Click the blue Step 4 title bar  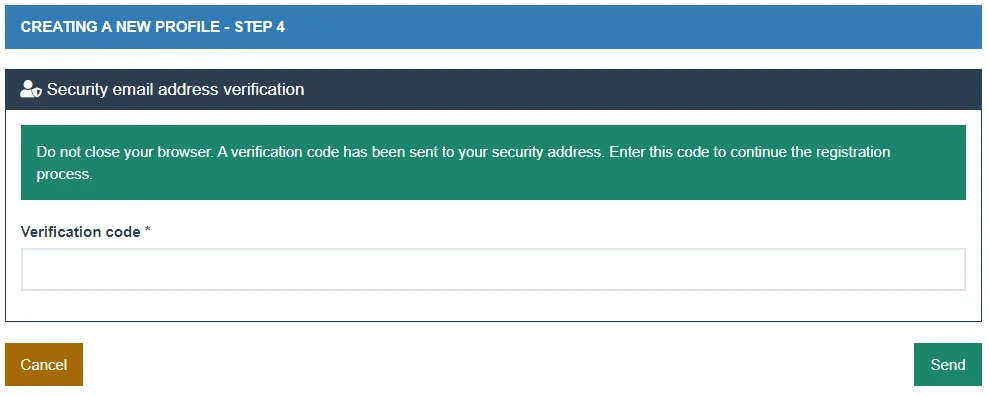click(493, 27)
